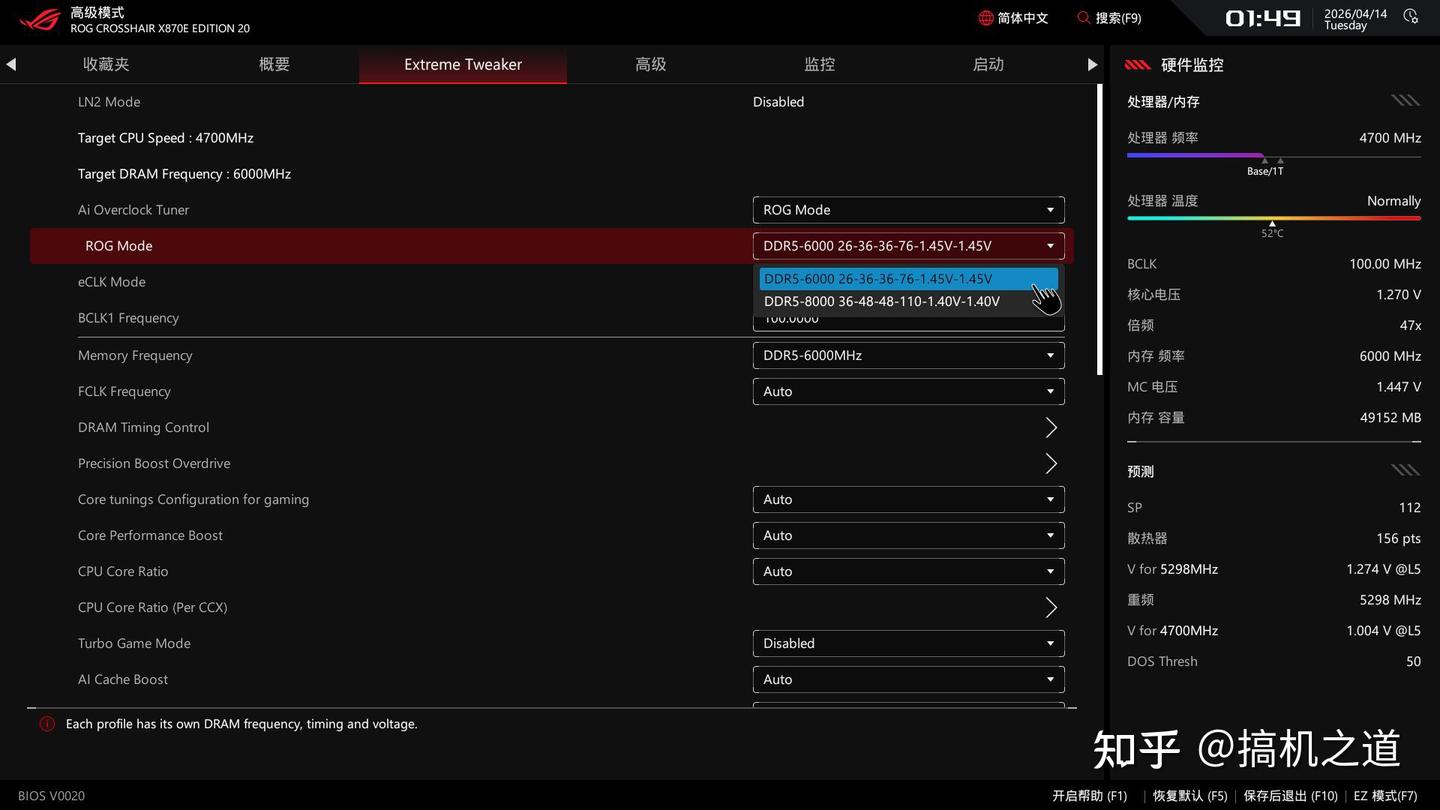Click the 重频 5298 MHz value
Viewport: 1440px width, 810px height.
pos(1274,600)
